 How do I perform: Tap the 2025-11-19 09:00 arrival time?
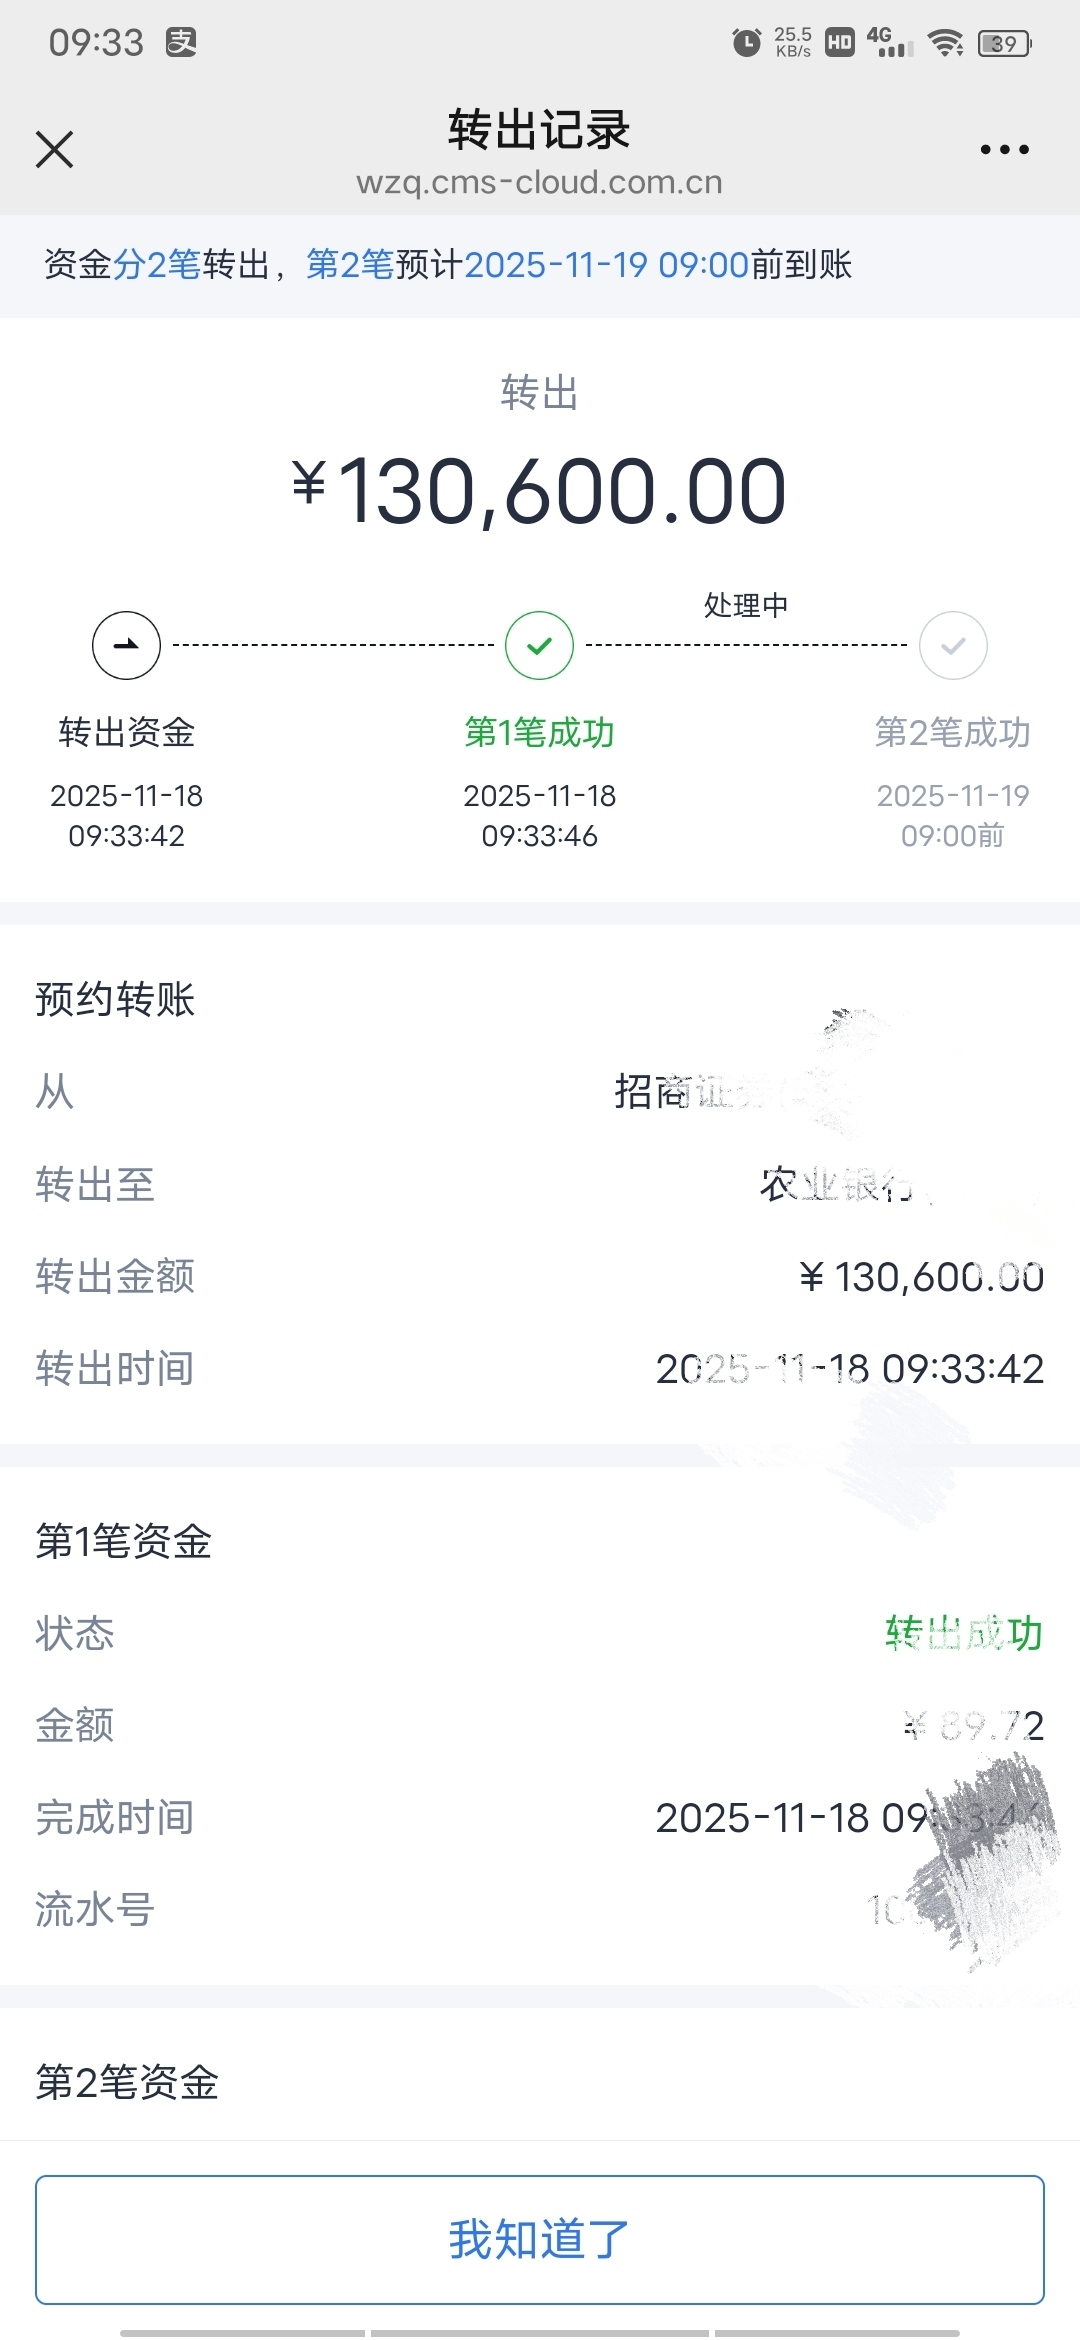(x=606, y=265)
